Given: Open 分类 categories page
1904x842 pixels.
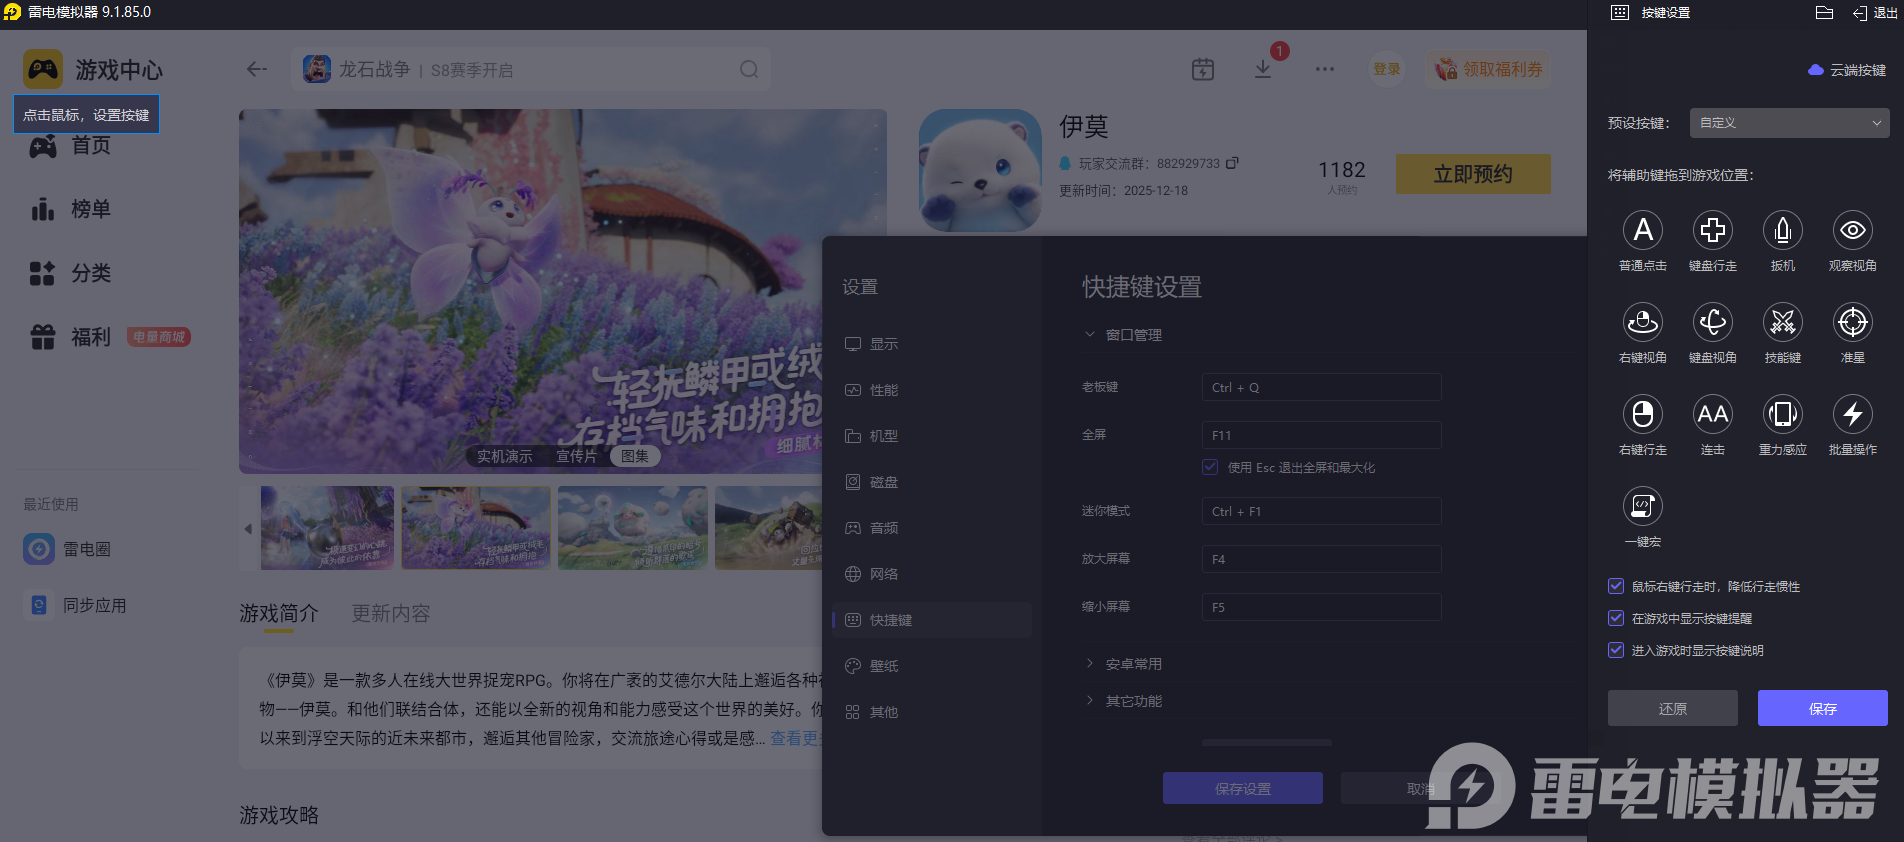Looking at the screenshot, I should point(70,273).
